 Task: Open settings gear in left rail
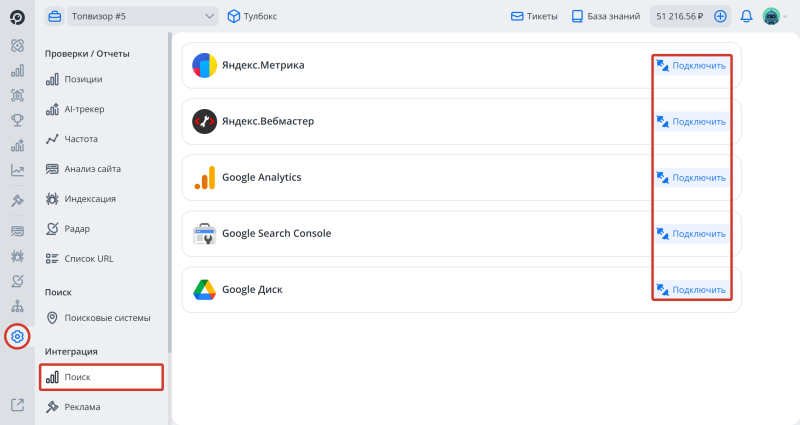click(x=17, y=337)
